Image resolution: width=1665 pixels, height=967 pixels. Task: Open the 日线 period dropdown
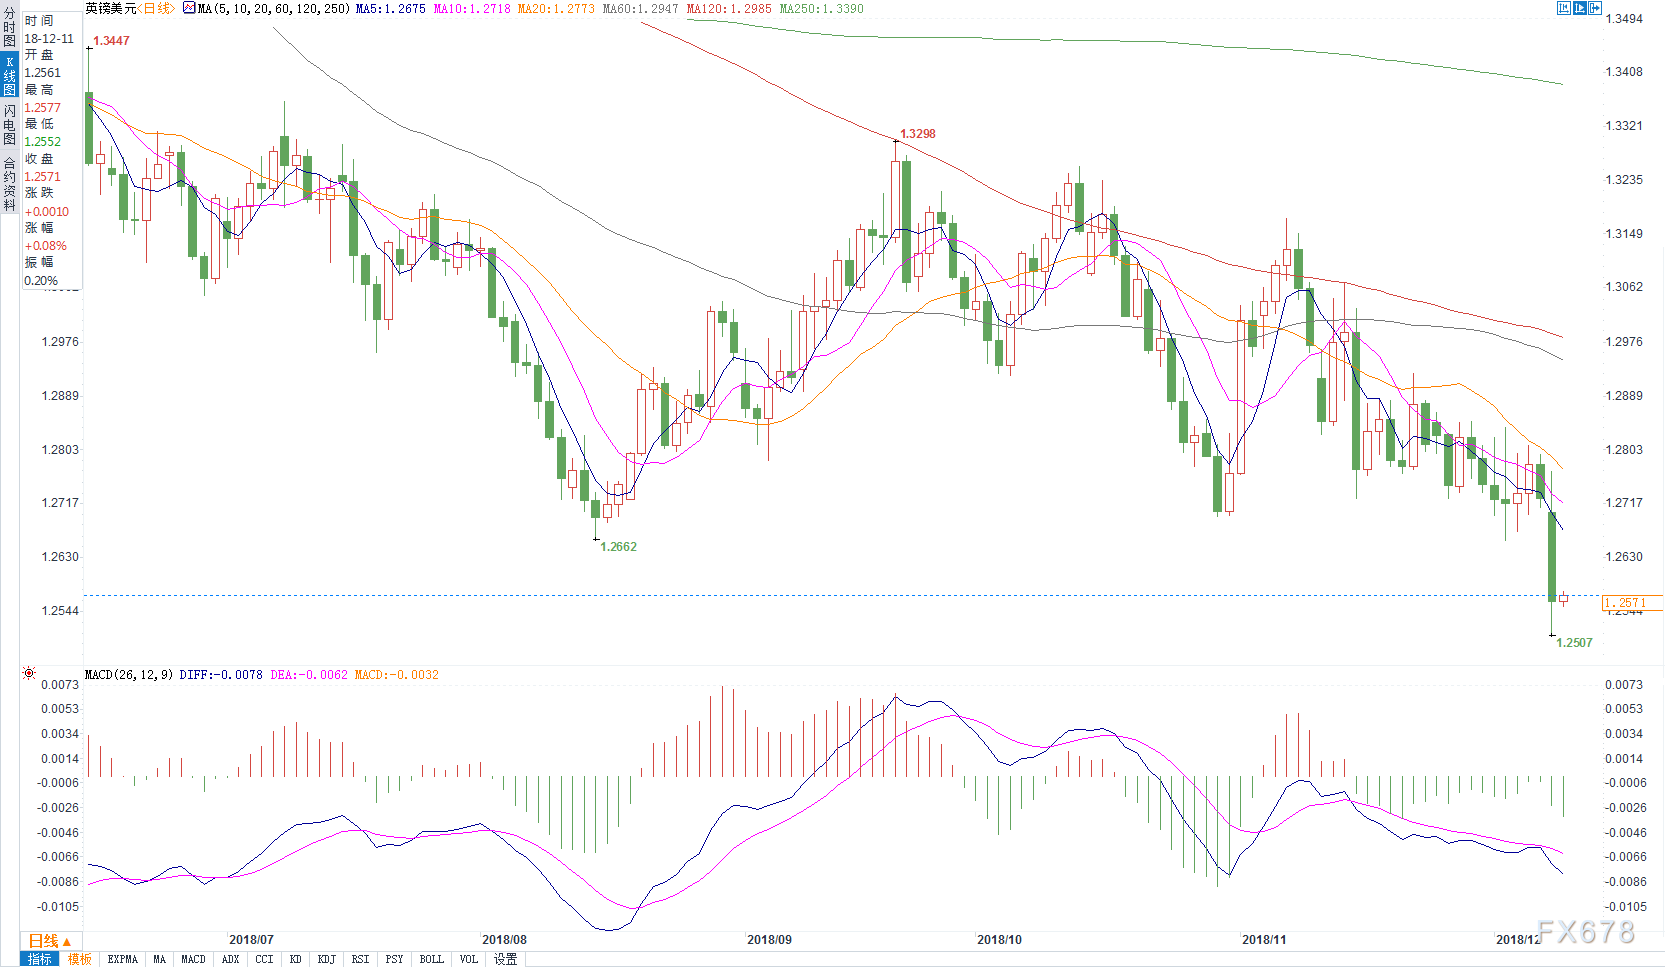point(50,941)
